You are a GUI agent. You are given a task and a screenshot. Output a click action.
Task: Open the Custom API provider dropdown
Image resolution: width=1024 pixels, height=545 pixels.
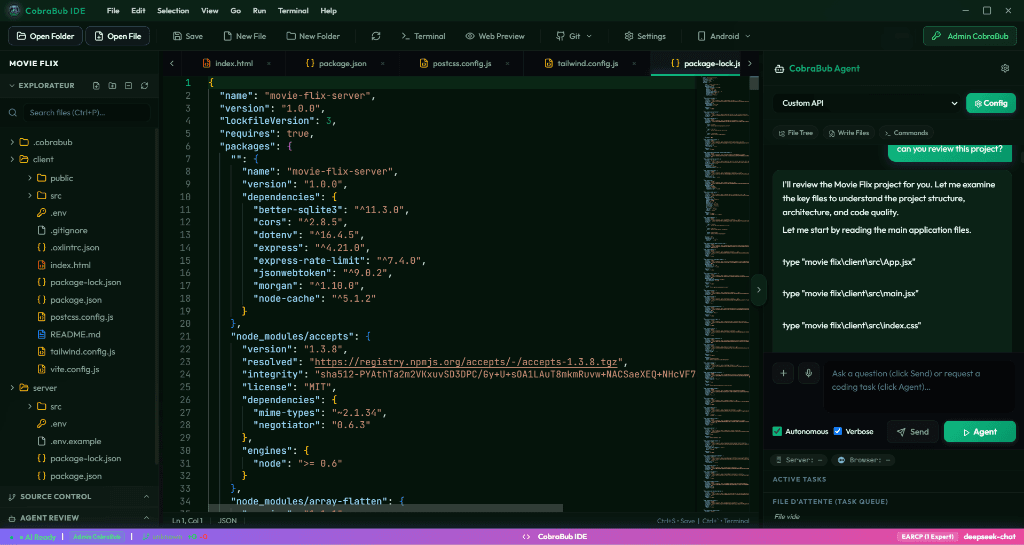point(867,103)
